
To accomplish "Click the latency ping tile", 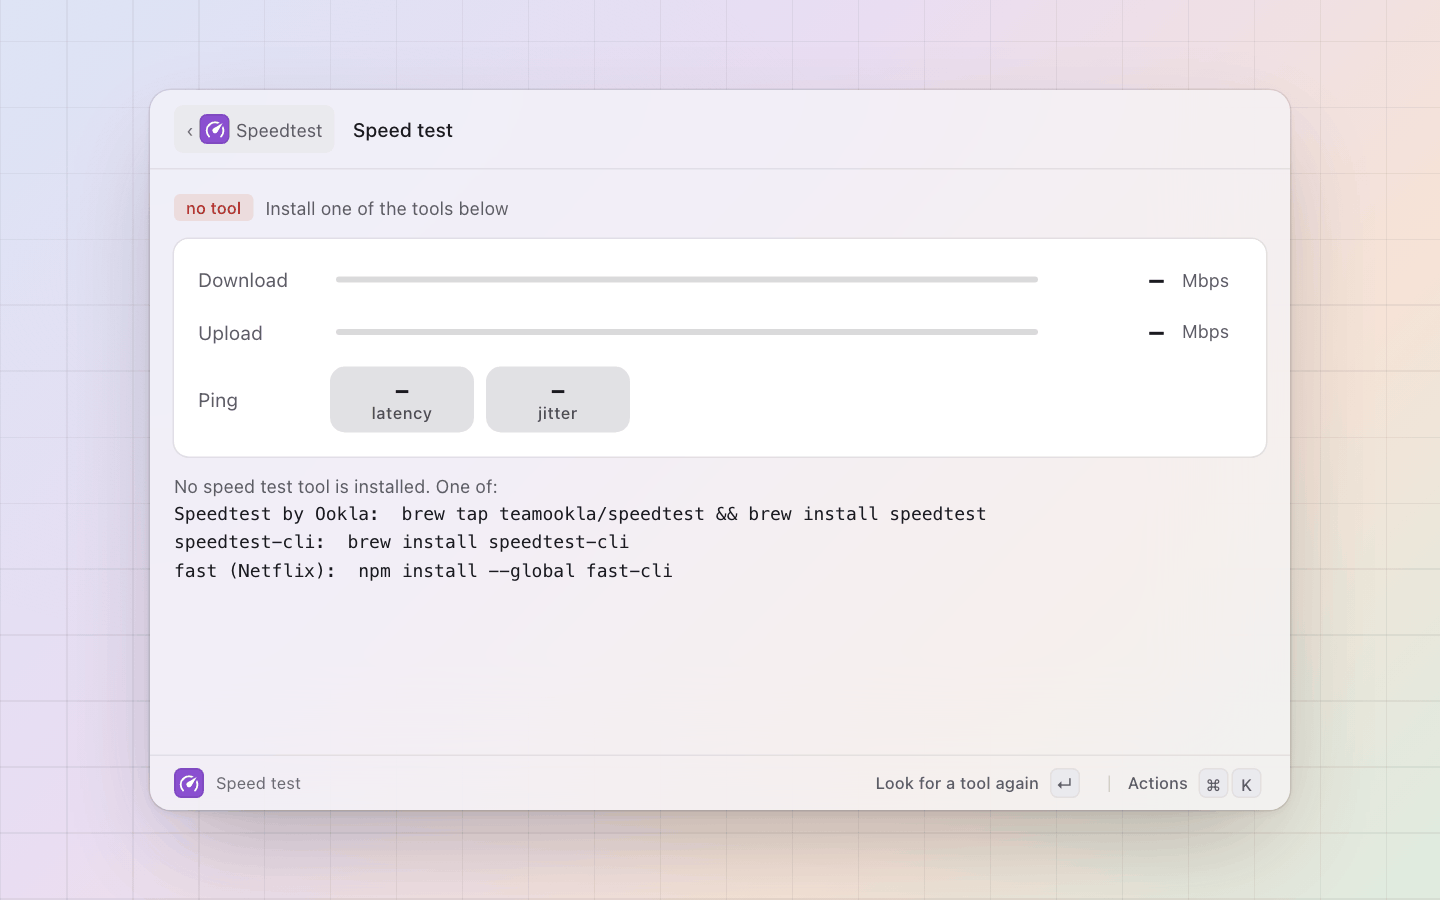I will pyautogui.click(x=402, y=400).
